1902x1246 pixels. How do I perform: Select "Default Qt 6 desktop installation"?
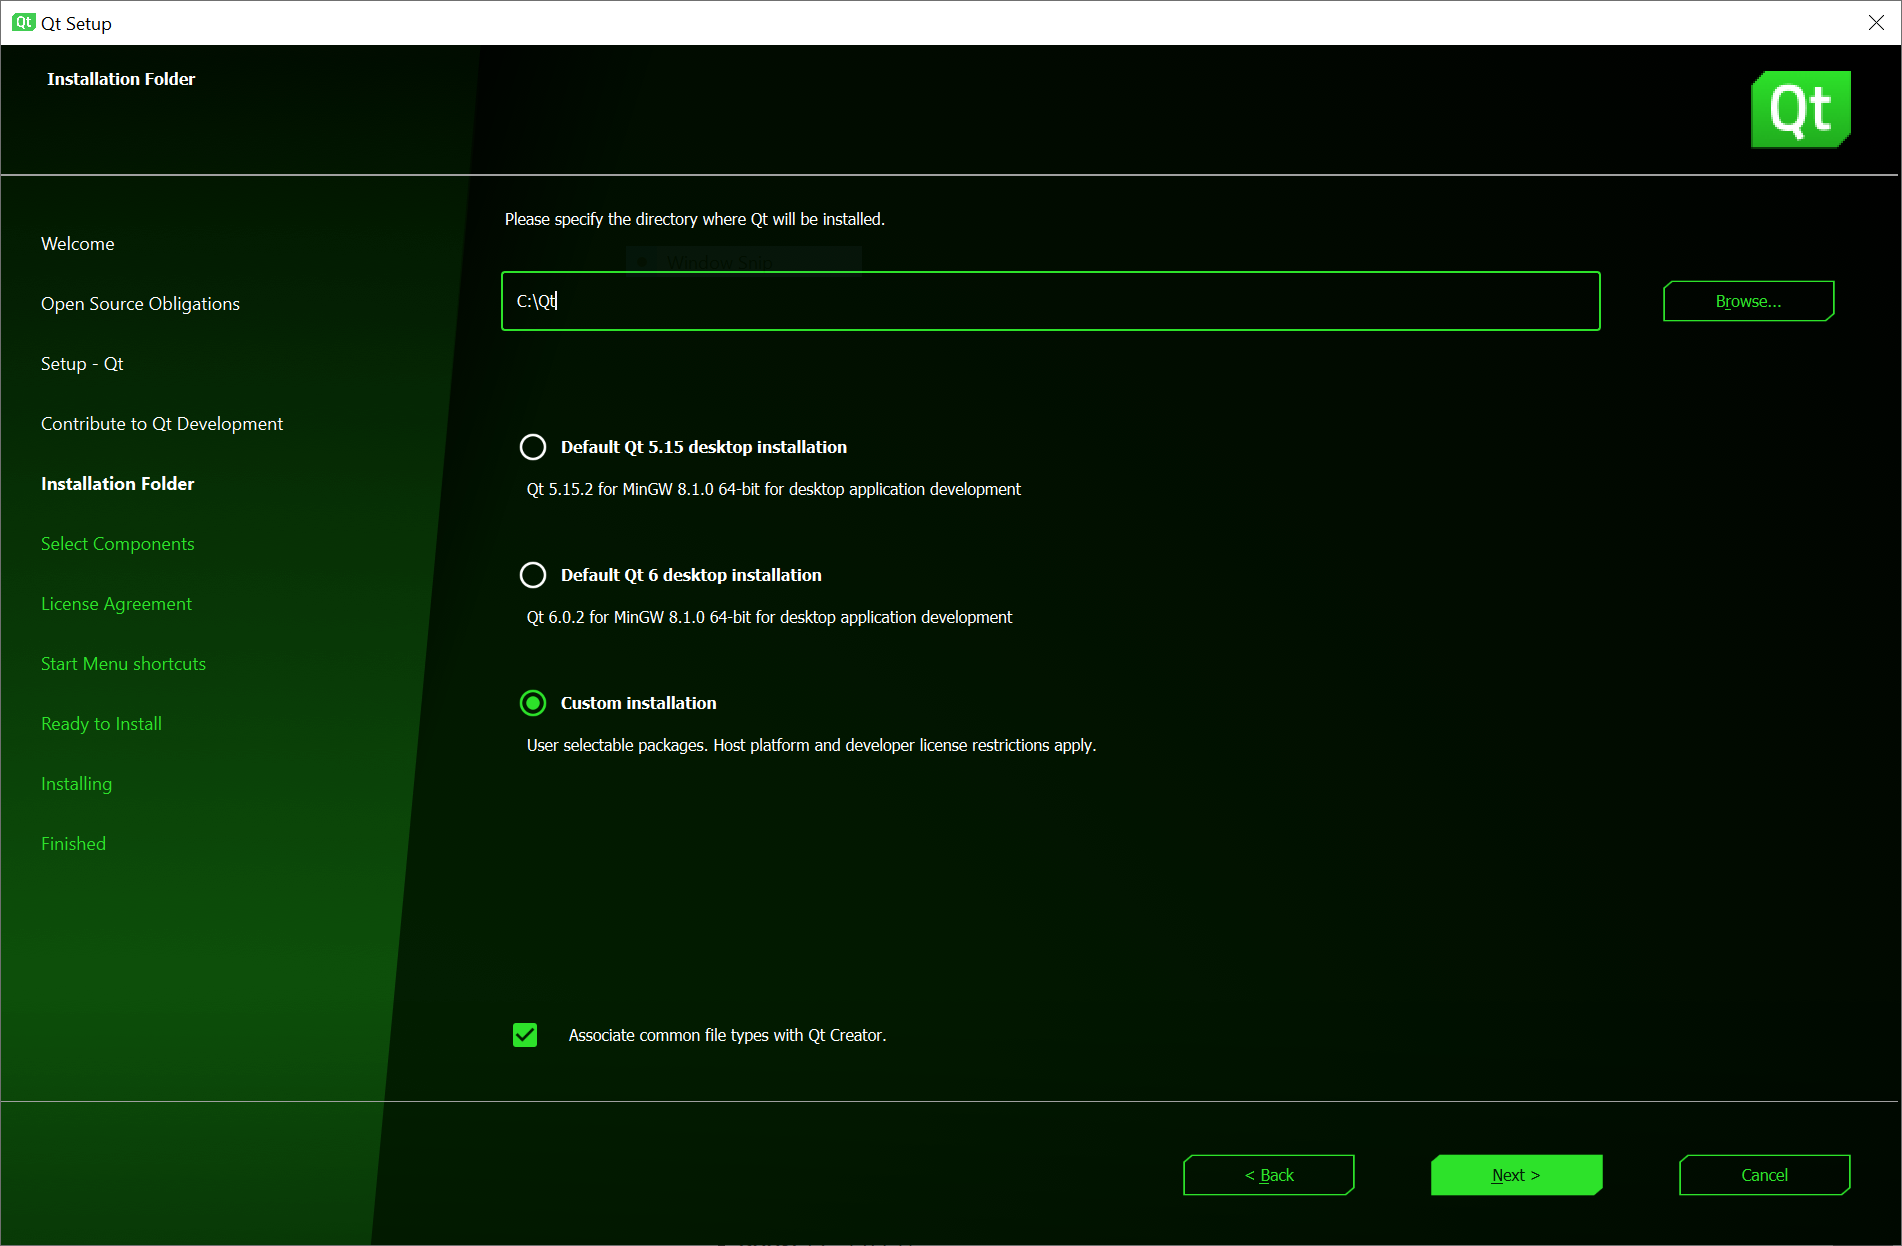point(533,575)
